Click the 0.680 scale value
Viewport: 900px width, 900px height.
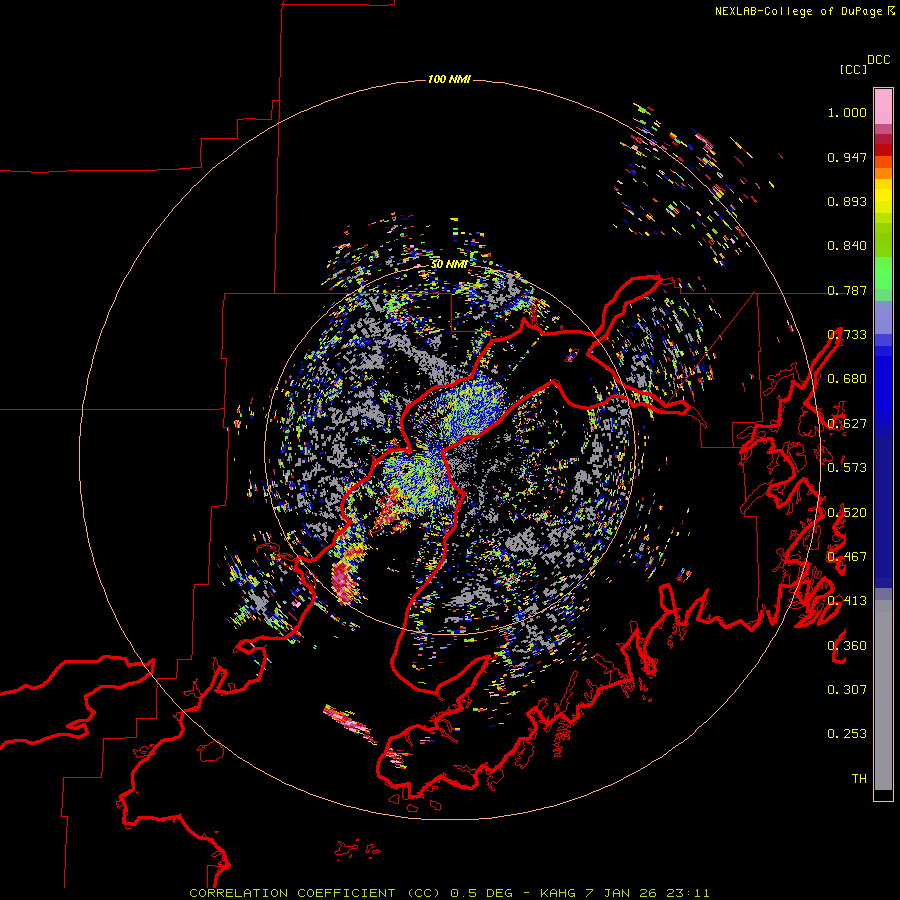click(847, 379)
